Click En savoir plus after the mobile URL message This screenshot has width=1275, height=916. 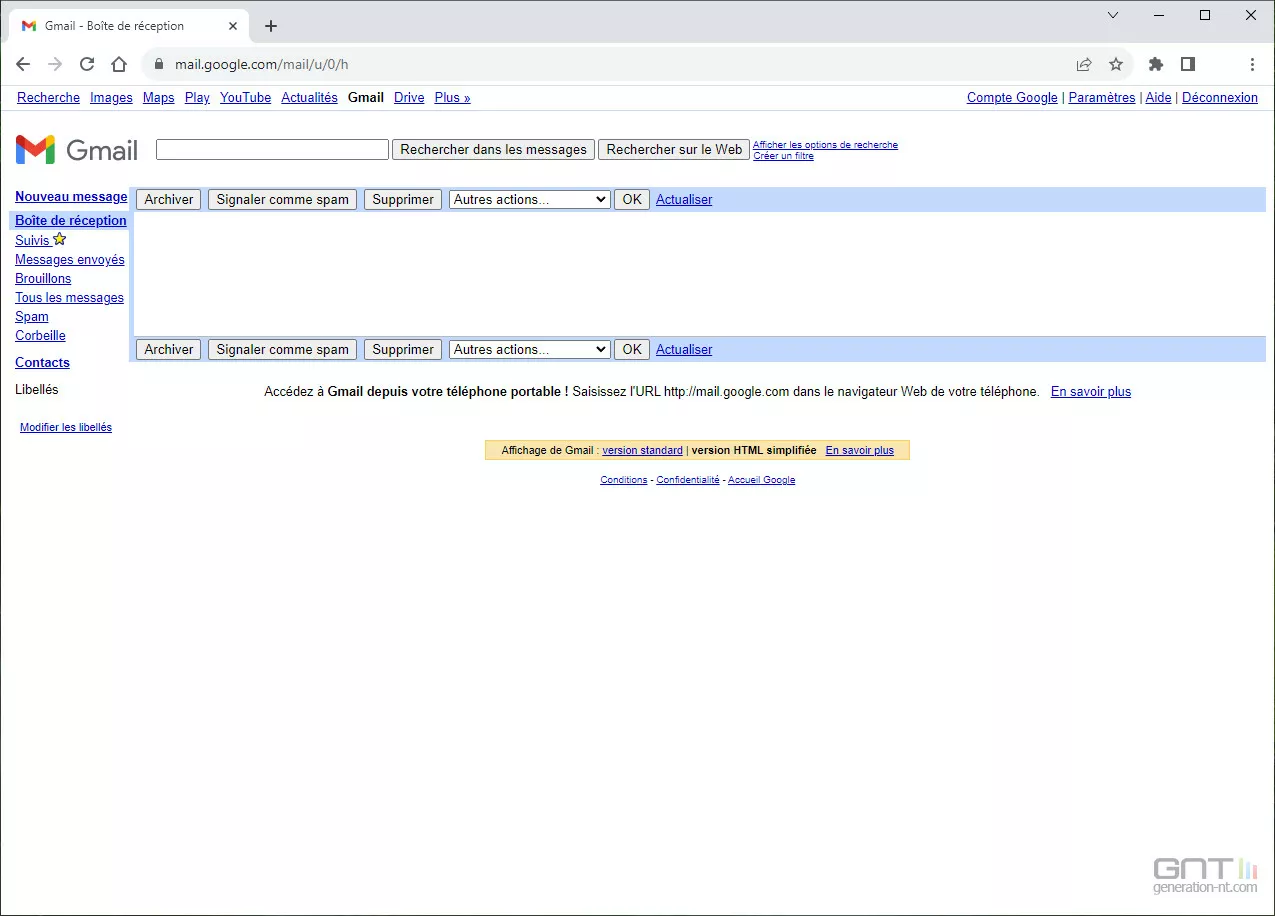click(1091, 391)
